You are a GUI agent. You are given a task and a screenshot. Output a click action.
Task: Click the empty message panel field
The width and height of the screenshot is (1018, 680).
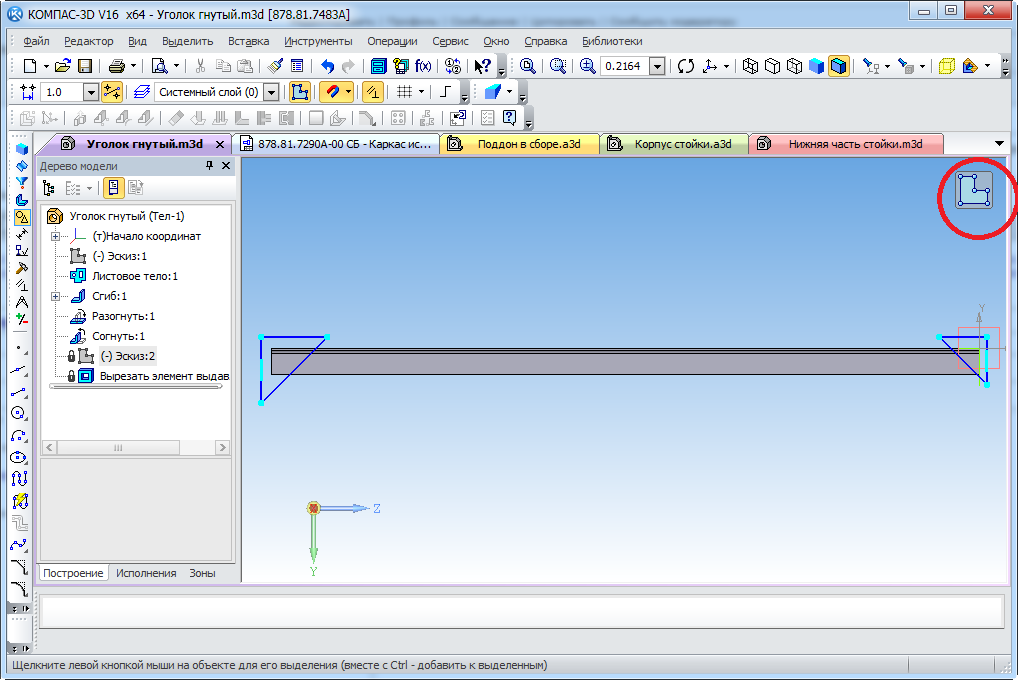click(520, 610)
